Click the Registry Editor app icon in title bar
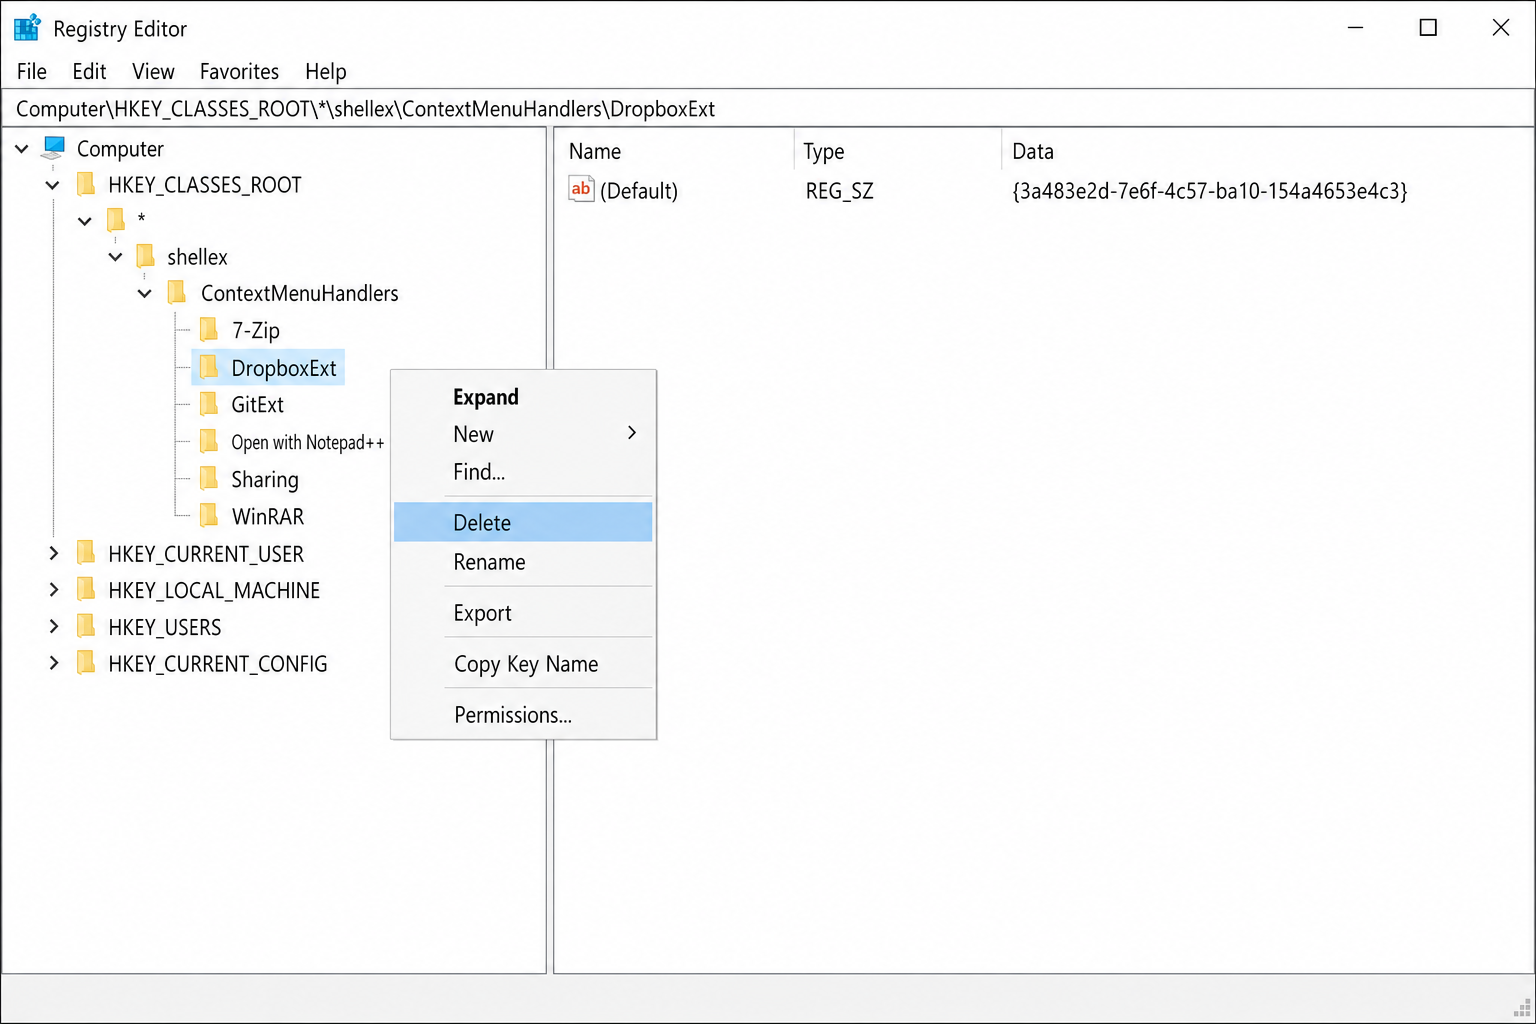Viewport: 1536px width, 1024px height. point(27,27)
